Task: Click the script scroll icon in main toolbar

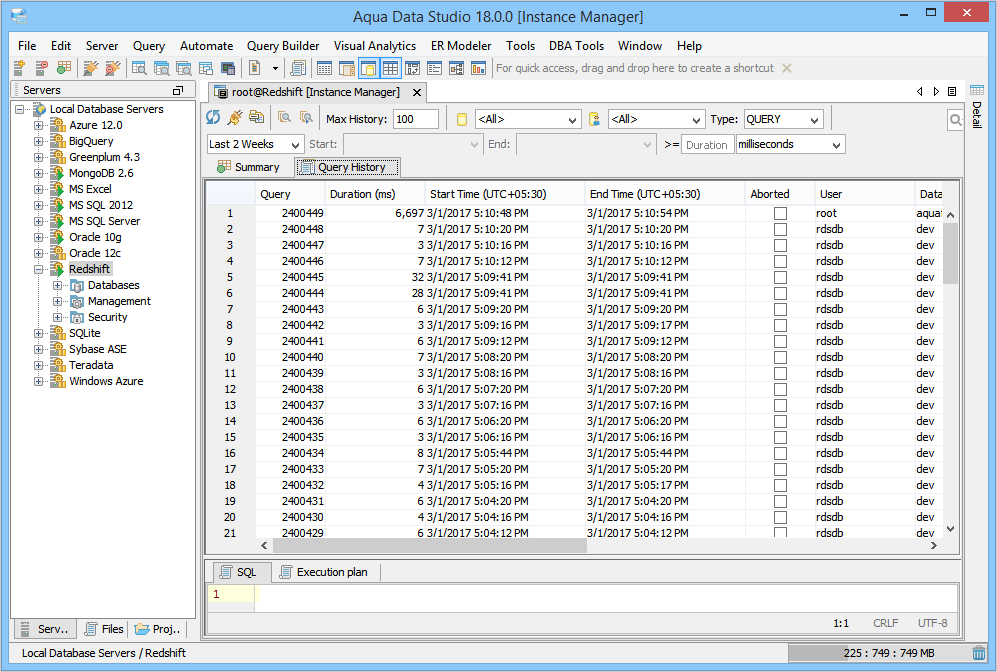Action: pos(298,68)
